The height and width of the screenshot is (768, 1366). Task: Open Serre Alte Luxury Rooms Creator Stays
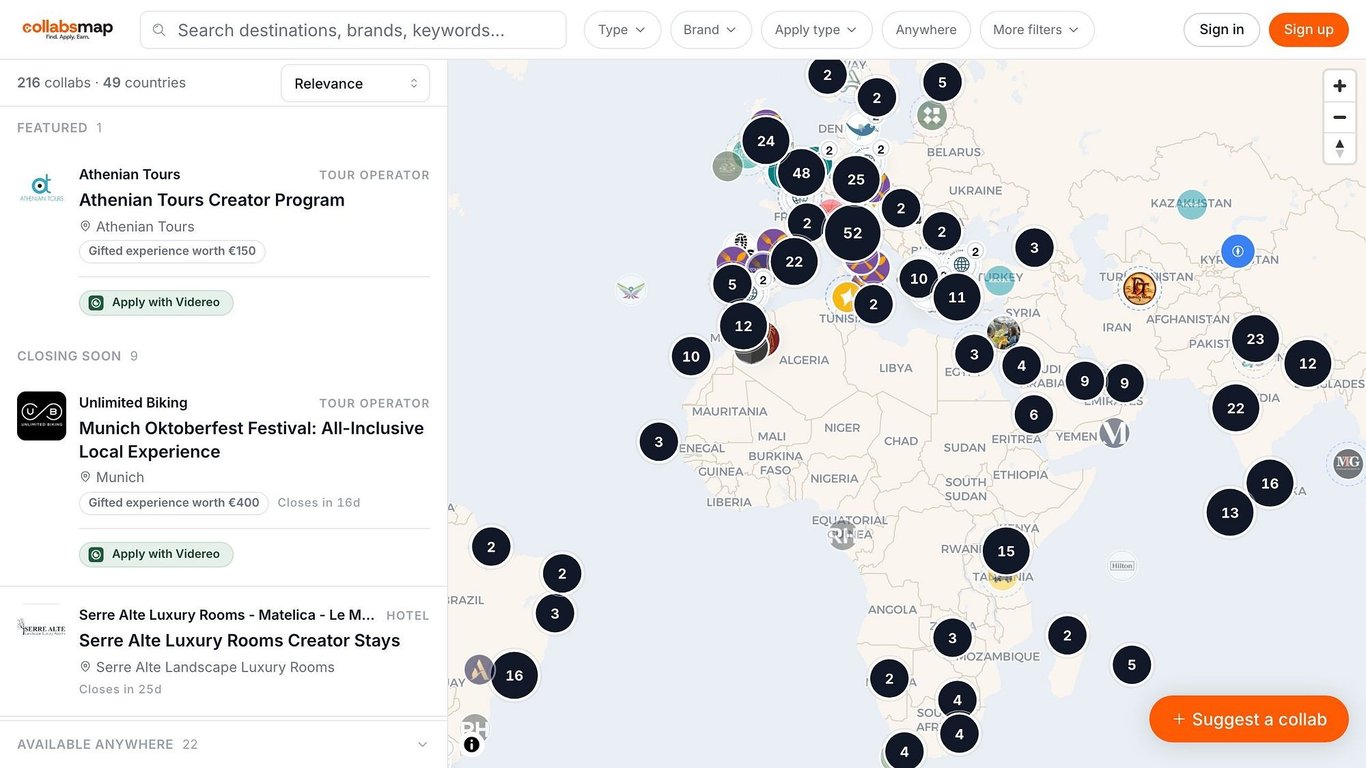(x=240, y=640)
